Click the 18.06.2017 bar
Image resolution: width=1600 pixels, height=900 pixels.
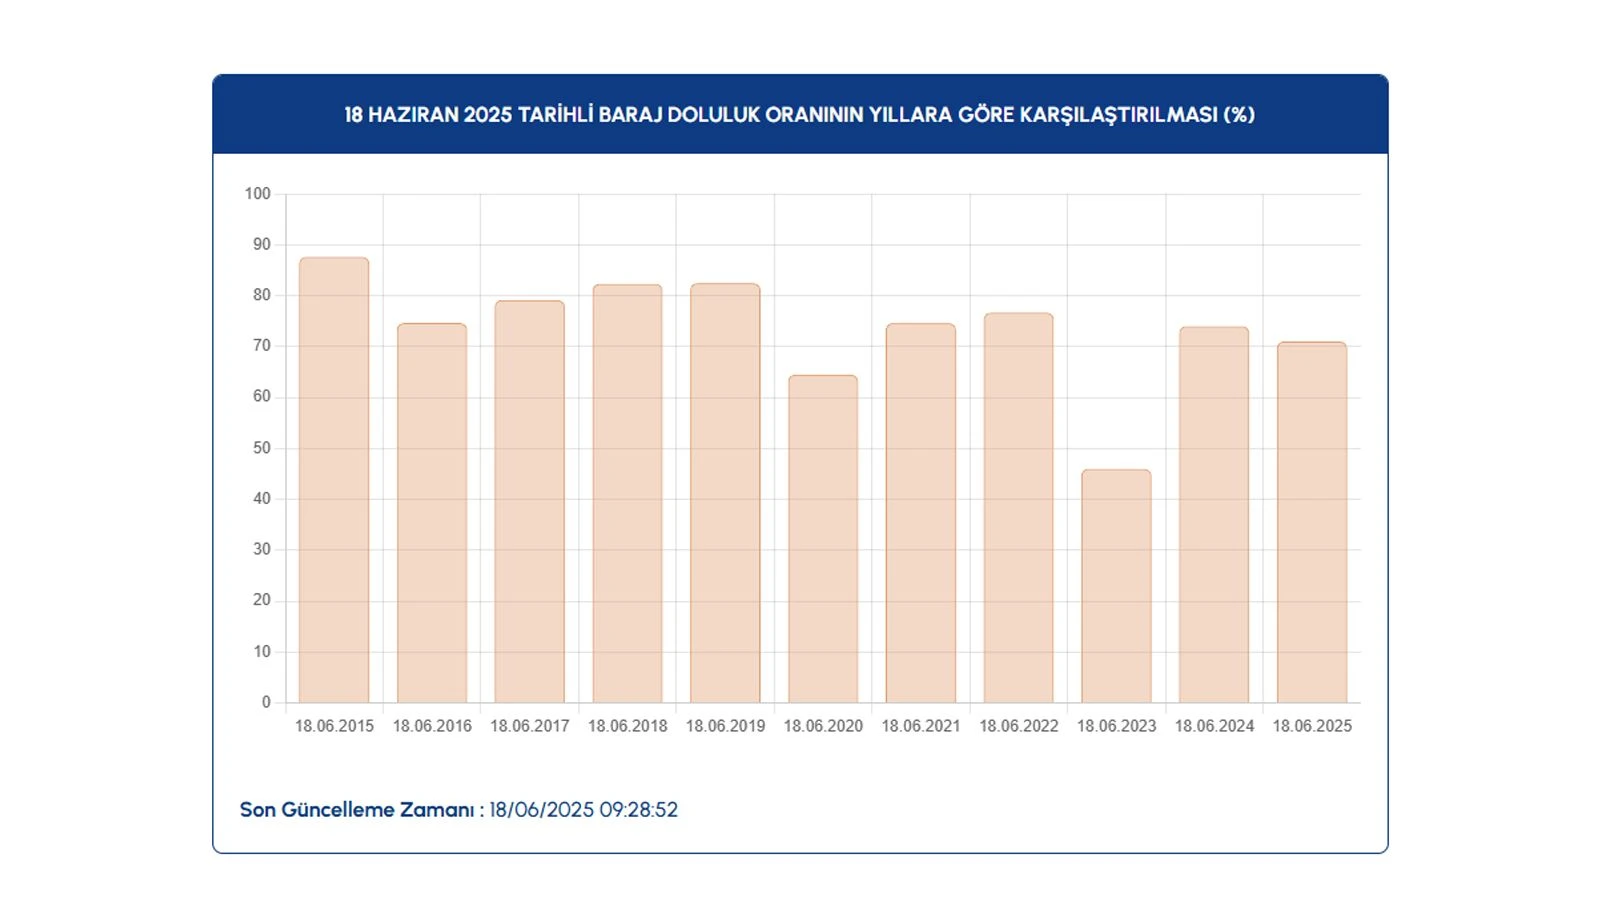pyautogui.click(x=529, y=501)
